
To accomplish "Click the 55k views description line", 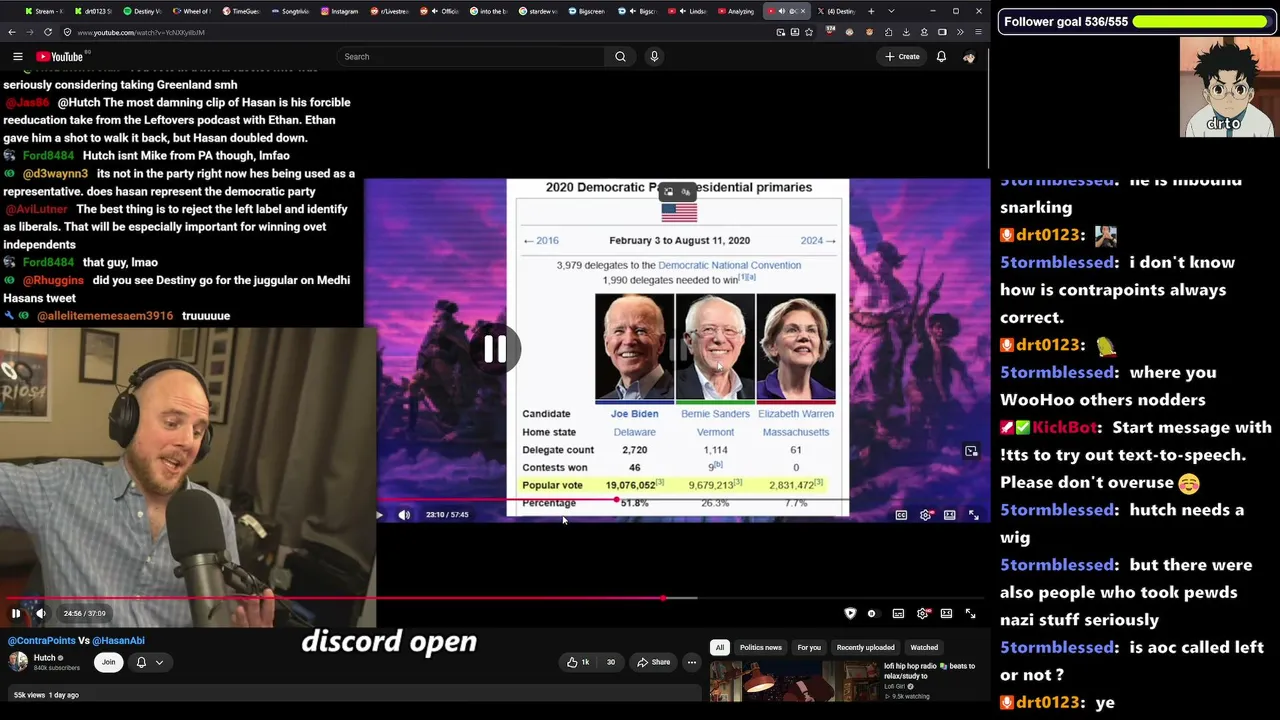I will 46,695.
